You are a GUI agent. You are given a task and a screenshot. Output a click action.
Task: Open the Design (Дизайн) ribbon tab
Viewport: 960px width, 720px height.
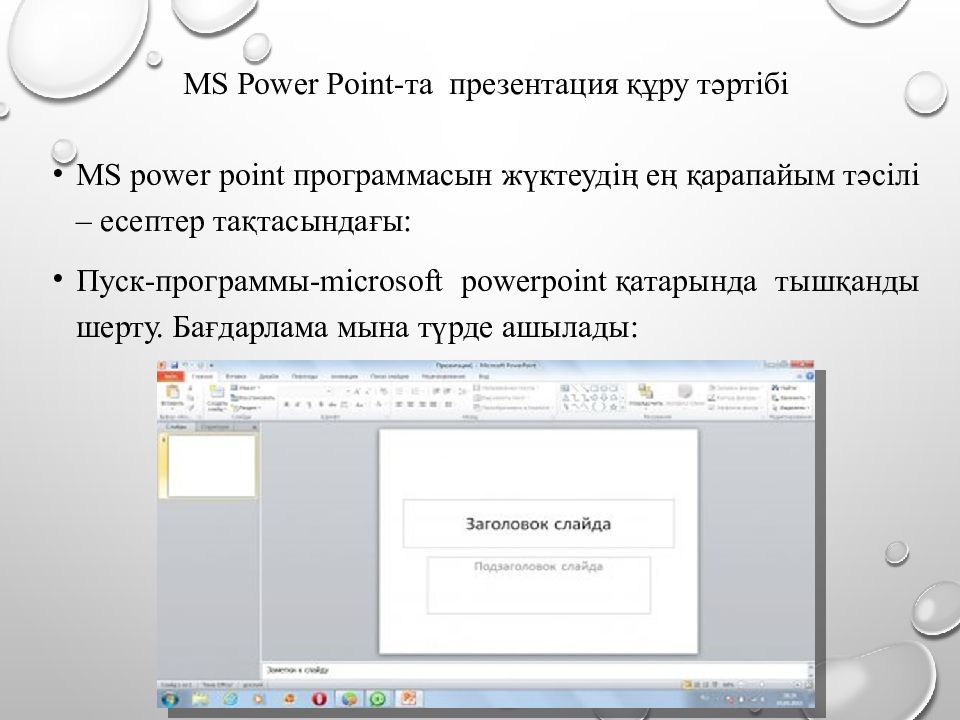click(269, 377)
